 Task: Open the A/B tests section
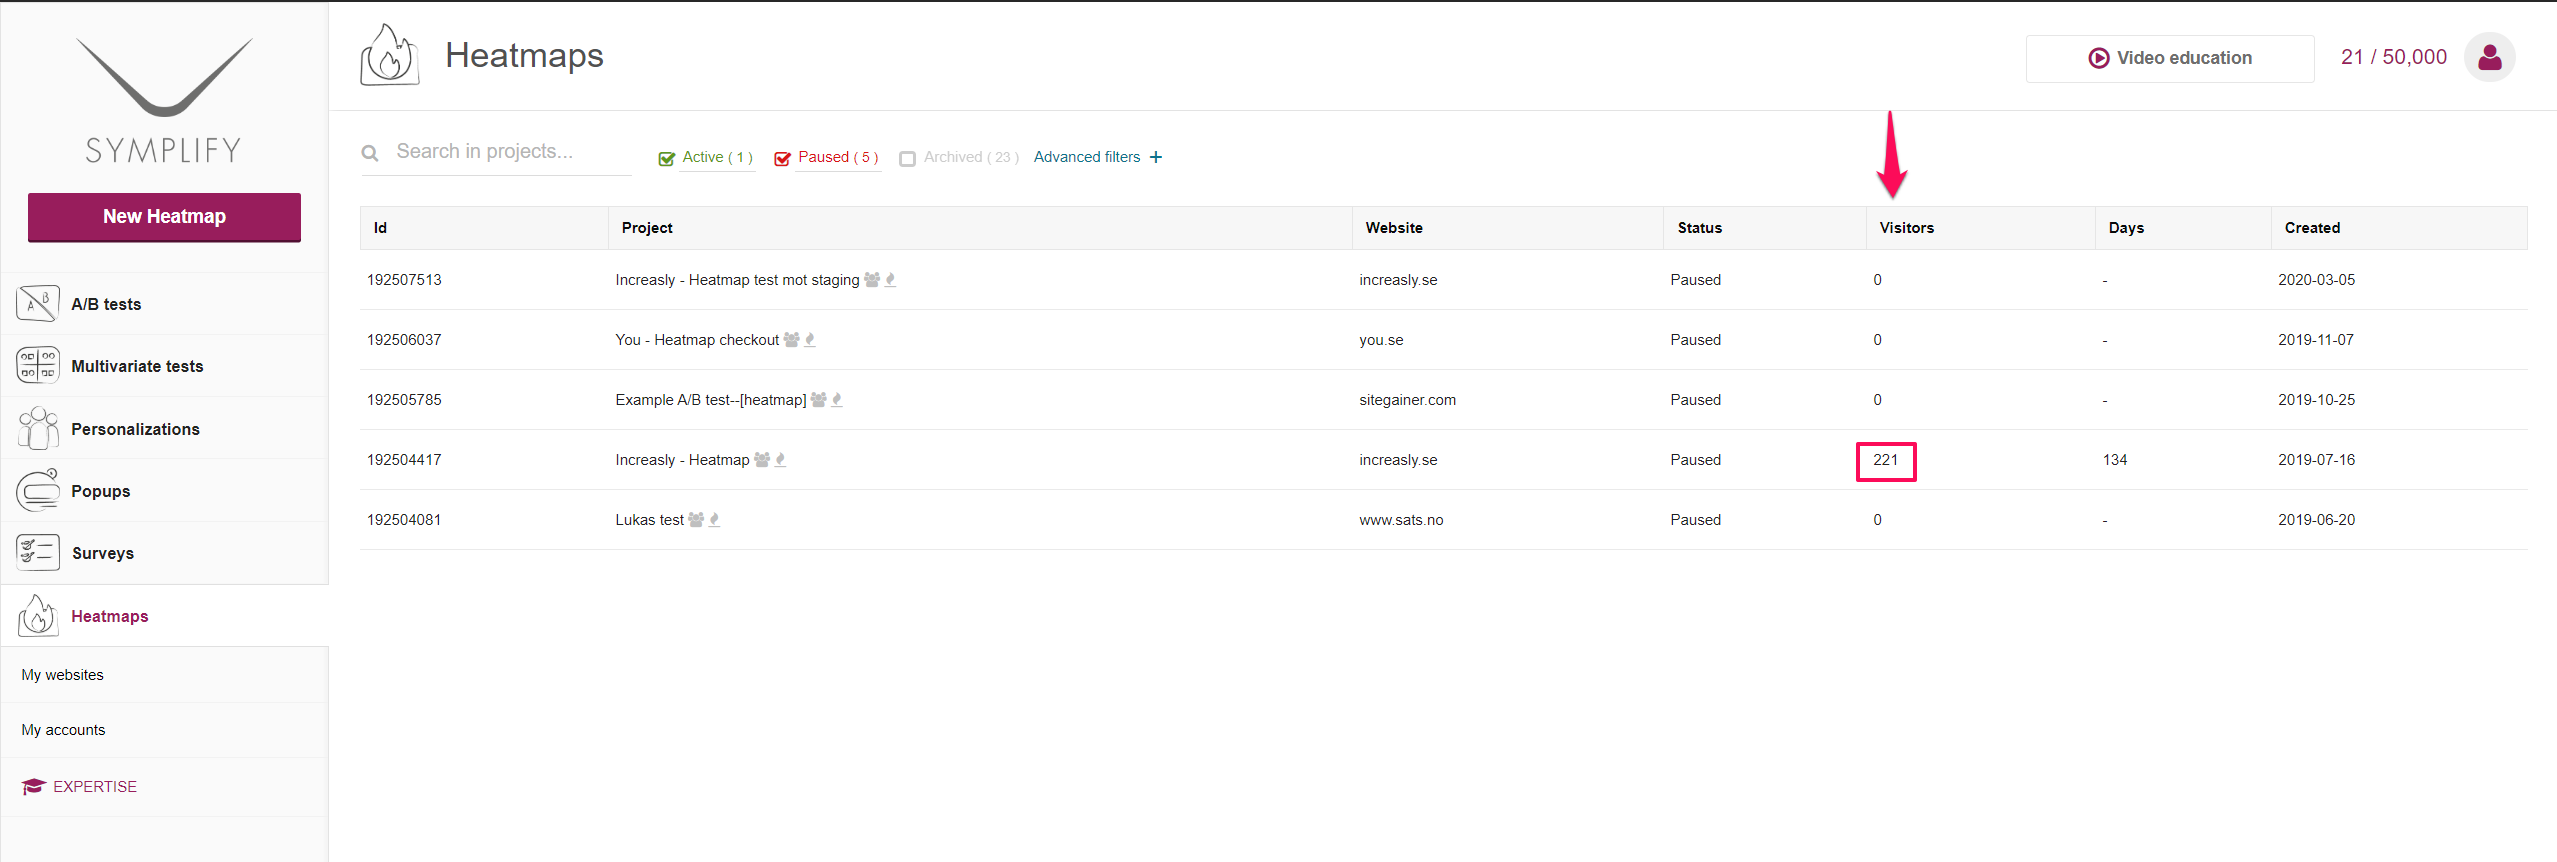(x=165, y=304)
